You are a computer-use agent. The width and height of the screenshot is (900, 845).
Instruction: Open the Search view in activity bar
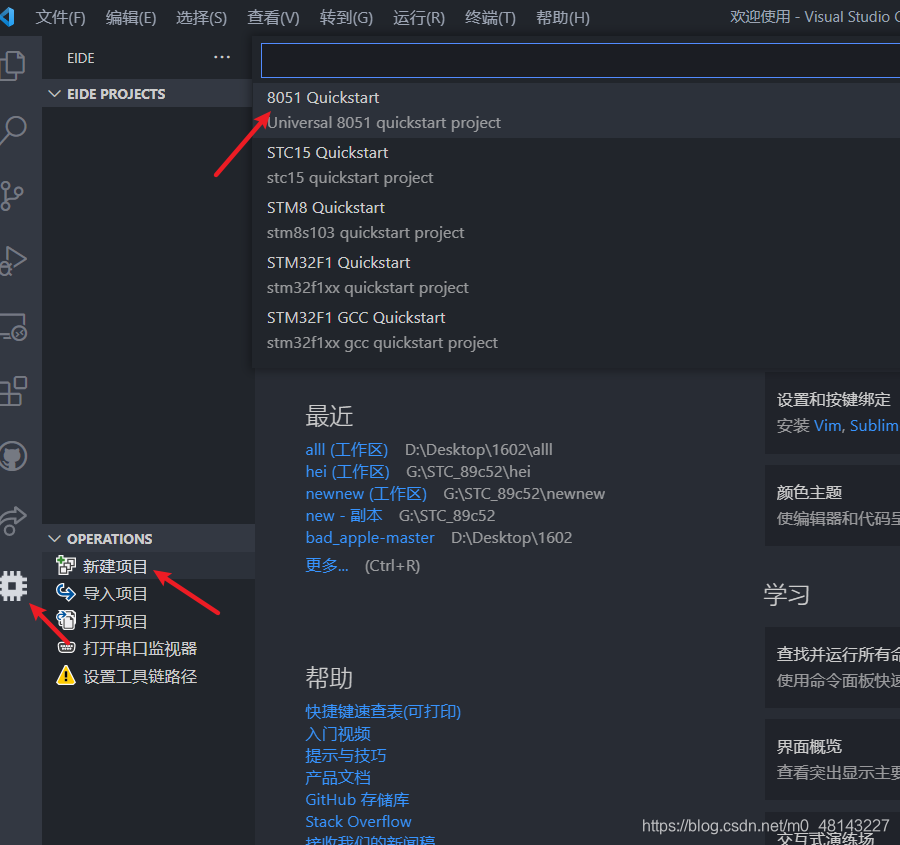point(13,131)
